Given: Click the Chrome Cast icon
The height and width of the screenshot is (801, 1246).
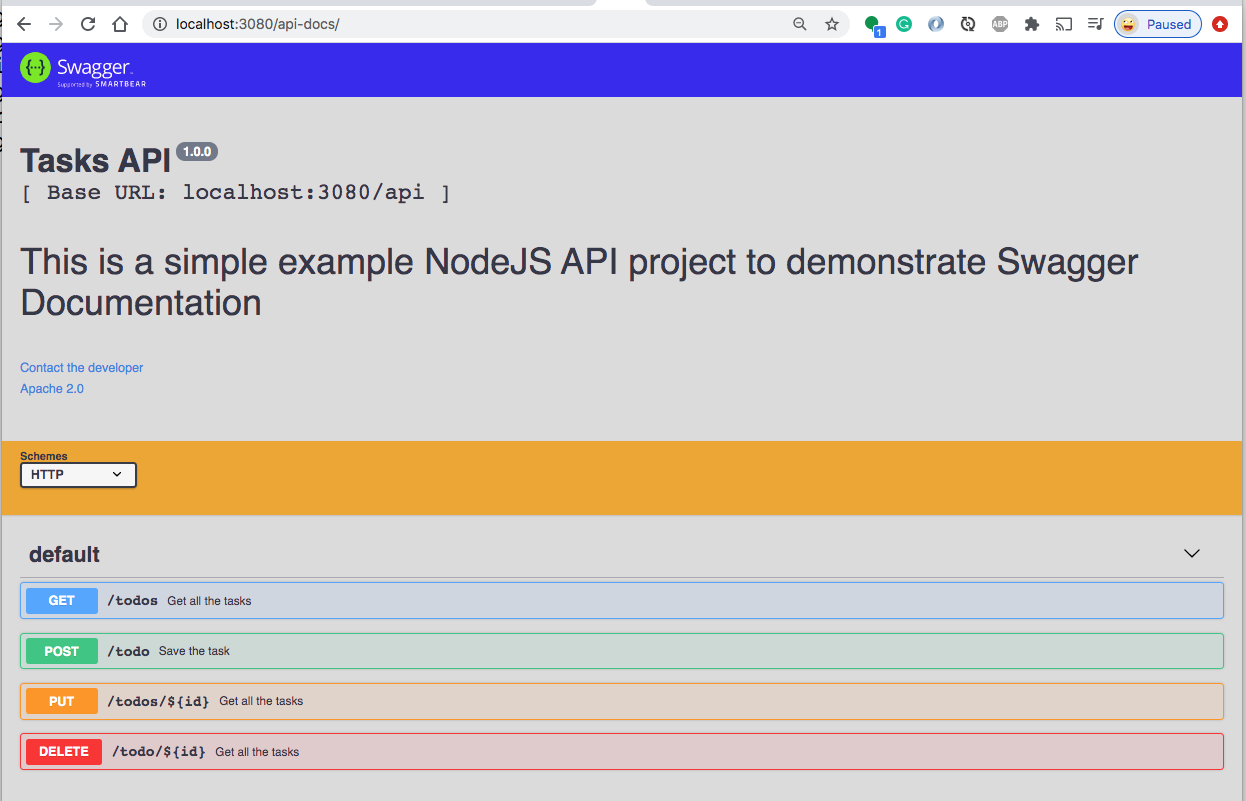Looking at the screenshot, I should point(1064,23).
